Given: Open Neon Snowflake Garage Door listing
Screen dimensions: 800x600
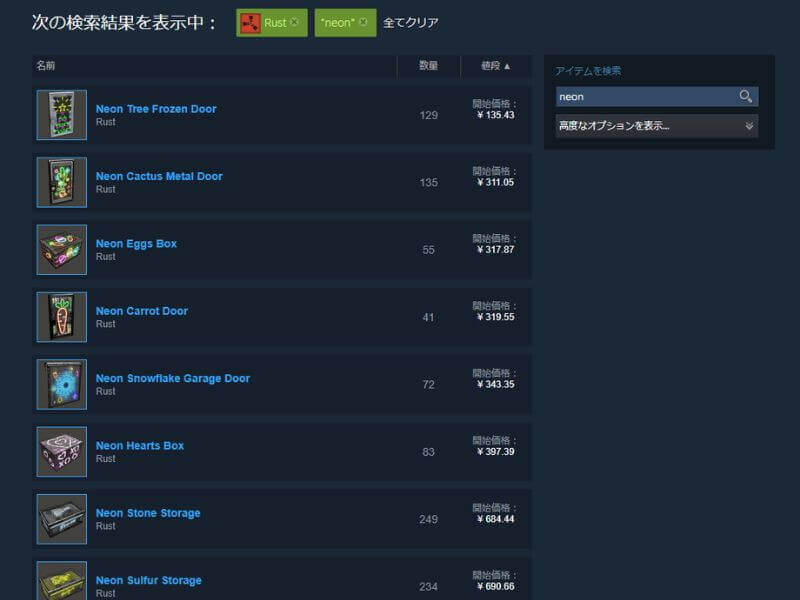Looking at the screenshot, I should point(173,378).
